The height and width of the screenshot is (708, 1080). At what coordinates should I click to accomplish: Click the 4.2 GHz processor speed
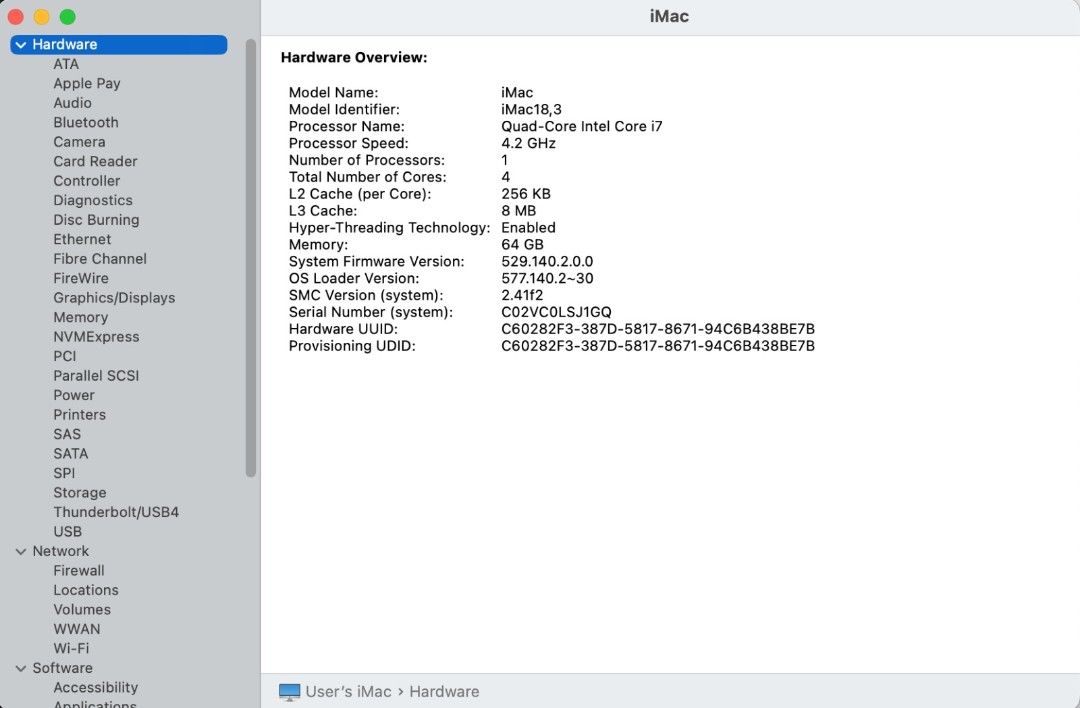[x=528, y=143]
